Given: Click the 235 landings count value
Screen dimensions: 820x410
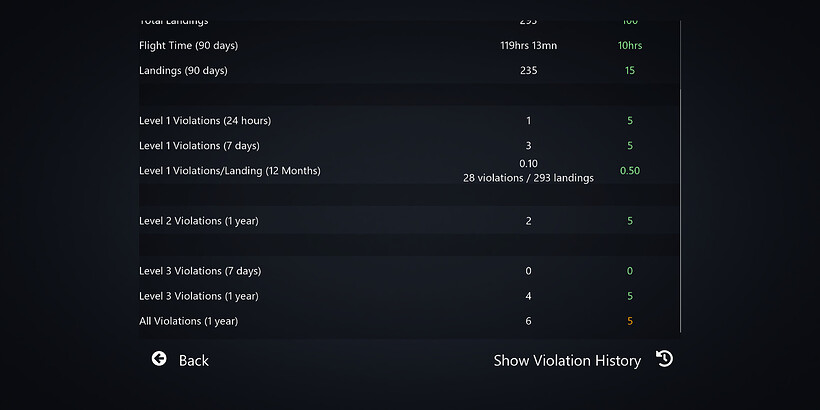Looking at the screenshot, I should [528, 70].
